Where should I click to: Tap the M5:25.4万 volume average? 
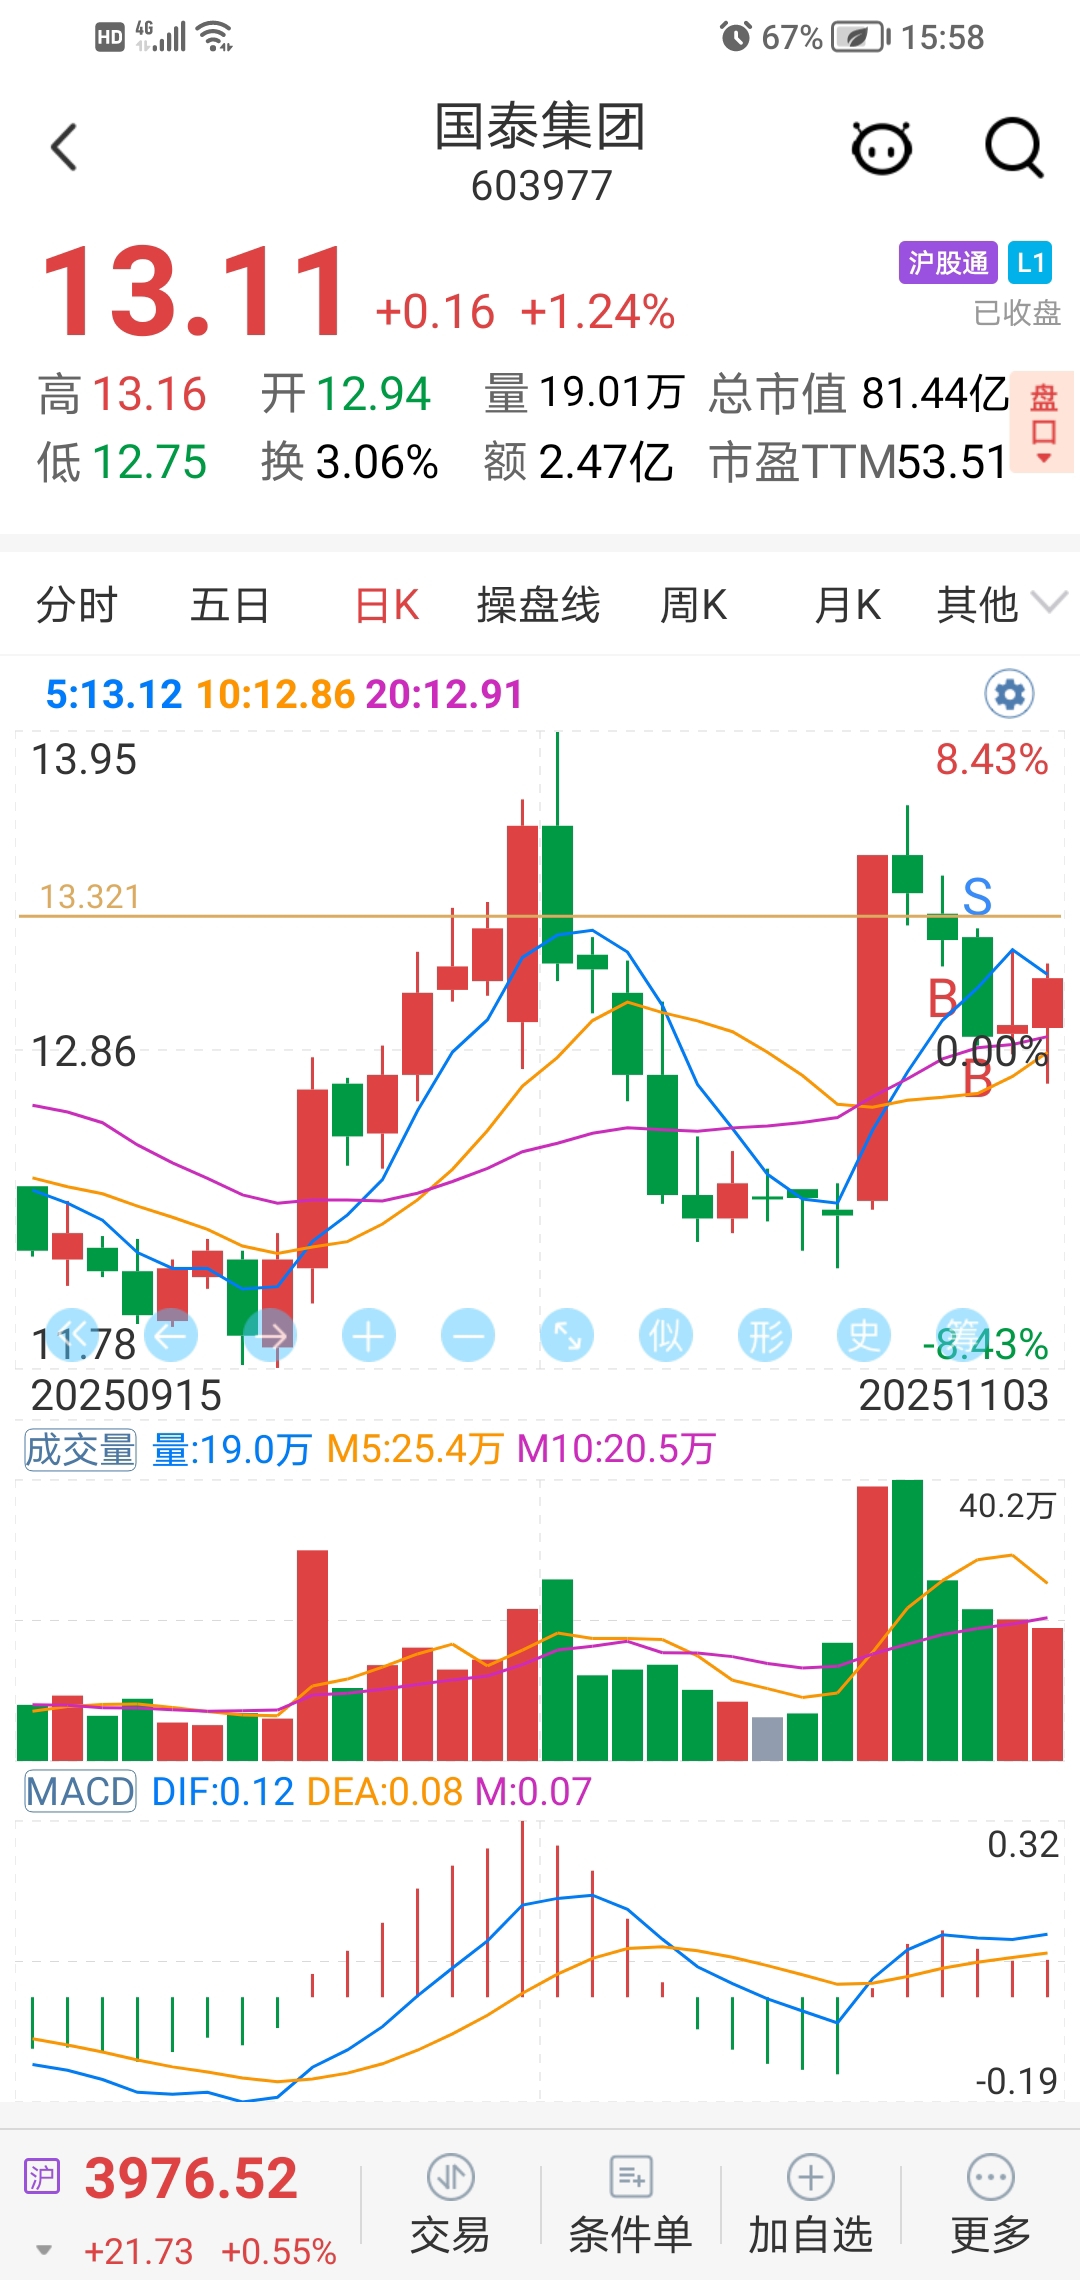(x=414, y=1449)
